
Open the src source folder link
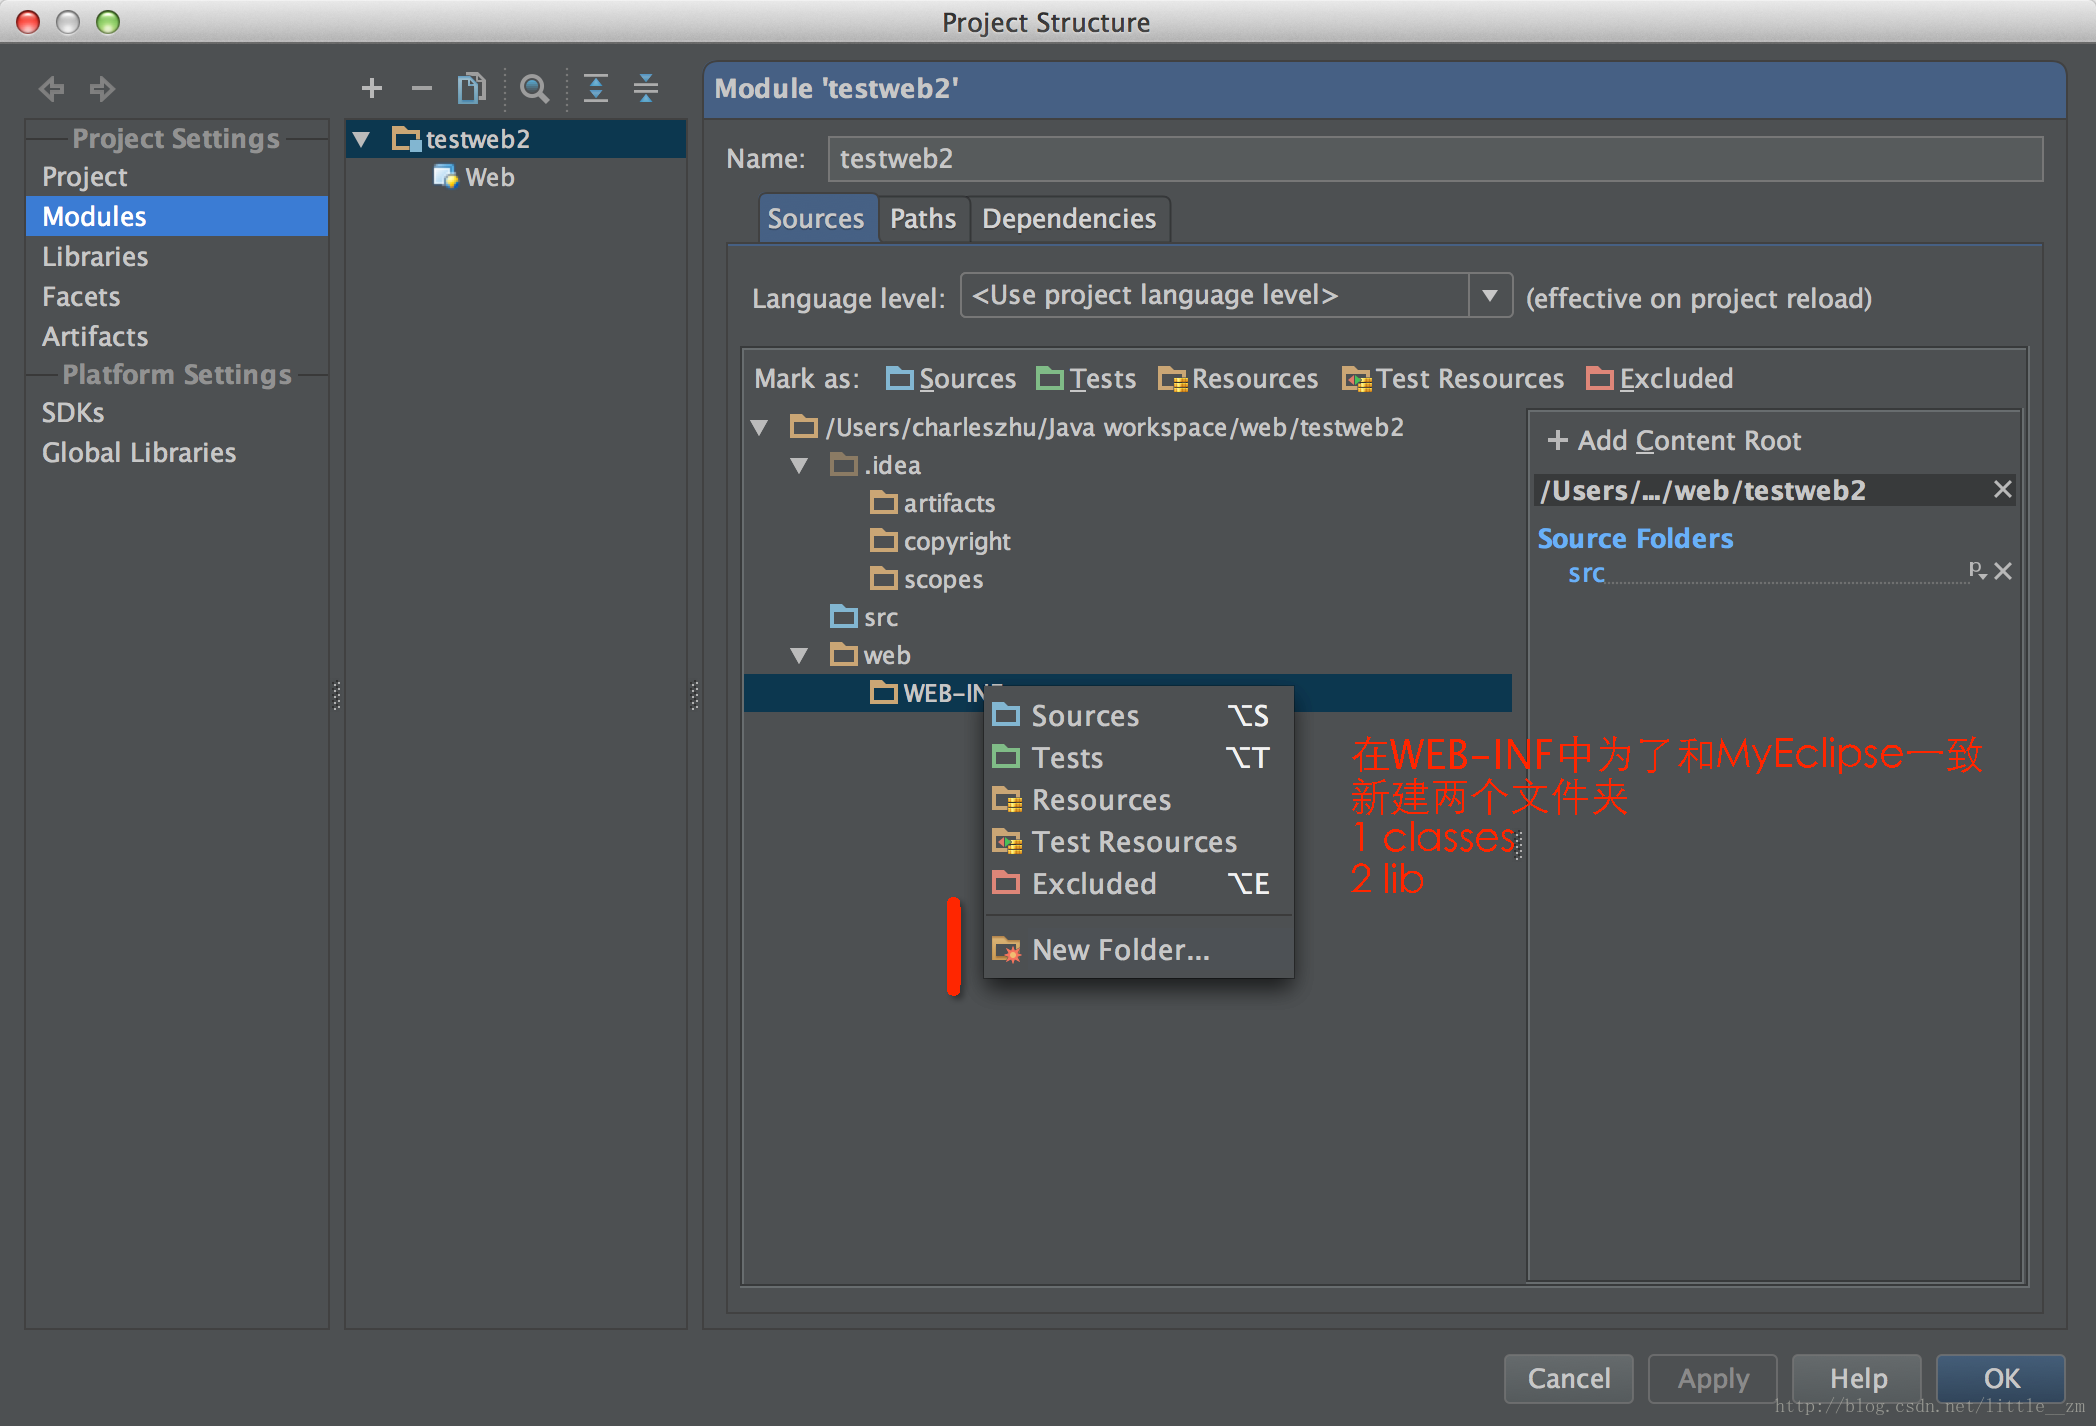tap(1586, 573)
